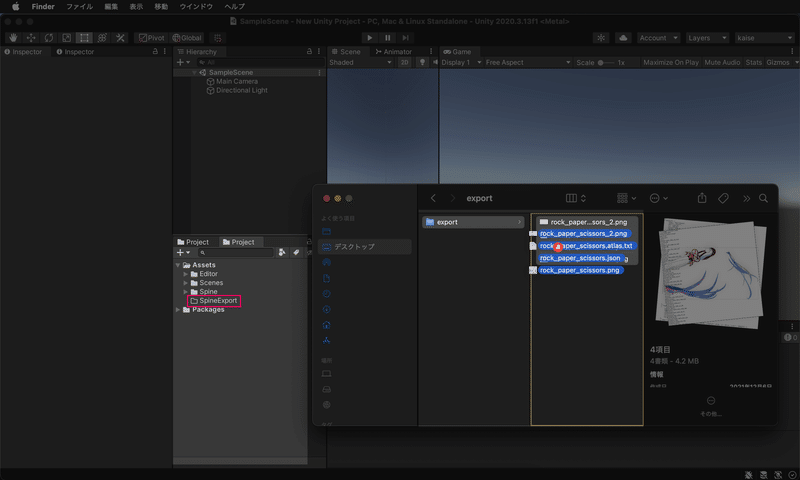Click Hierarchy search field

click(260, 62)
